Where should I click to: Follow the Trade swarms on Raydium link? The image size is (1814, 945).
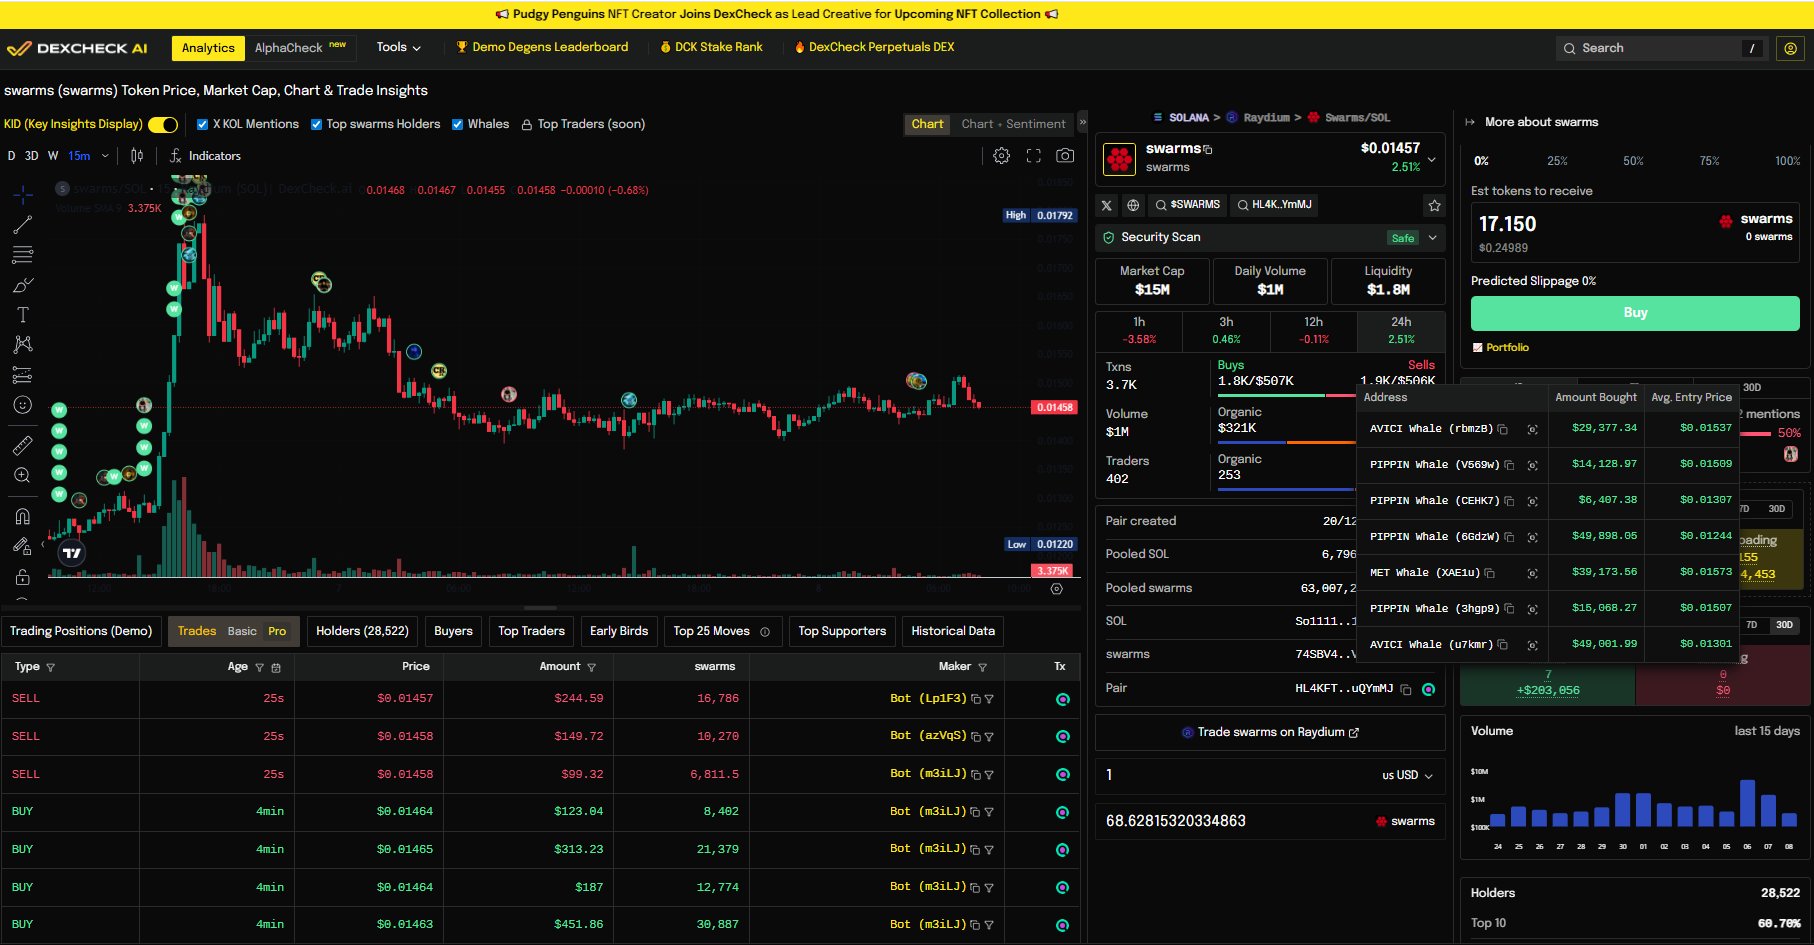pos(1270,733)
